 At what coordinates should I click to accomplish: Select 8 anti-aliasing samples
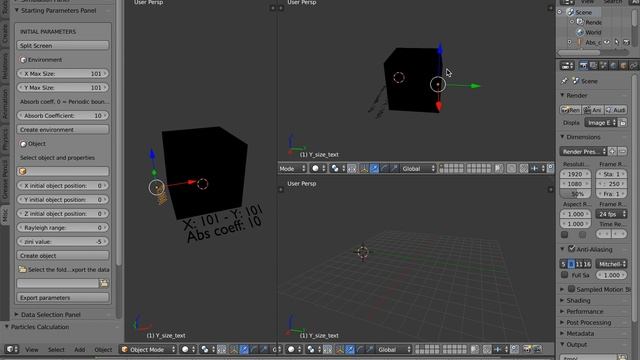coord(571,264)
